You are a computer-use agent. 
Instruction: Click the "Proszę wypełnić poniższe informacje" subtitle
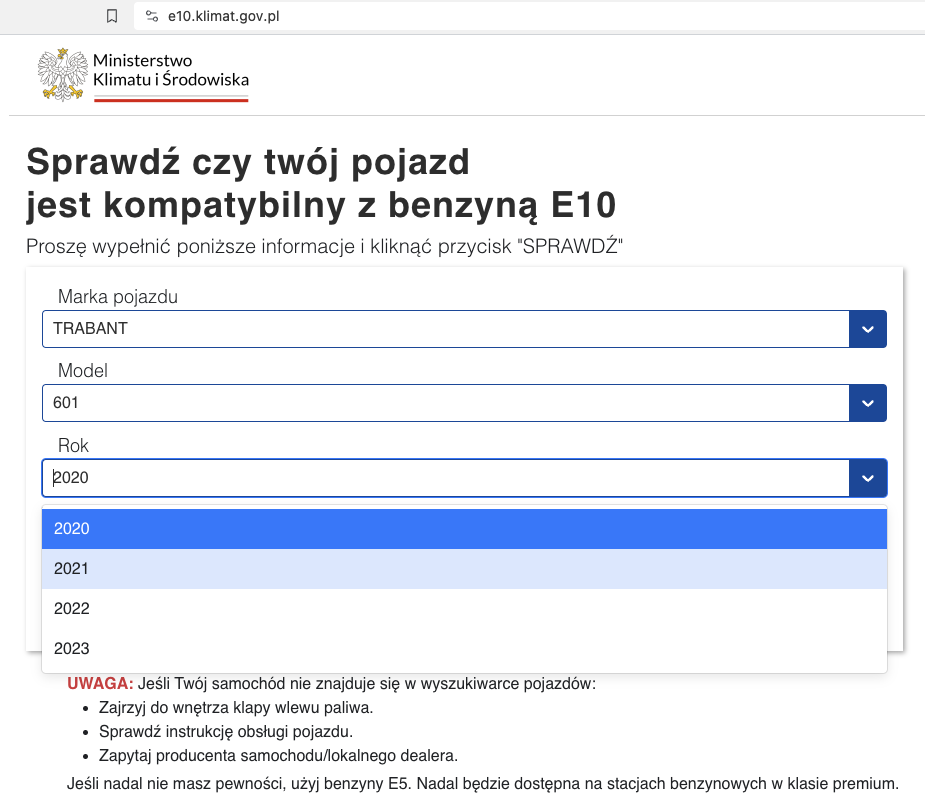(324, 246)
